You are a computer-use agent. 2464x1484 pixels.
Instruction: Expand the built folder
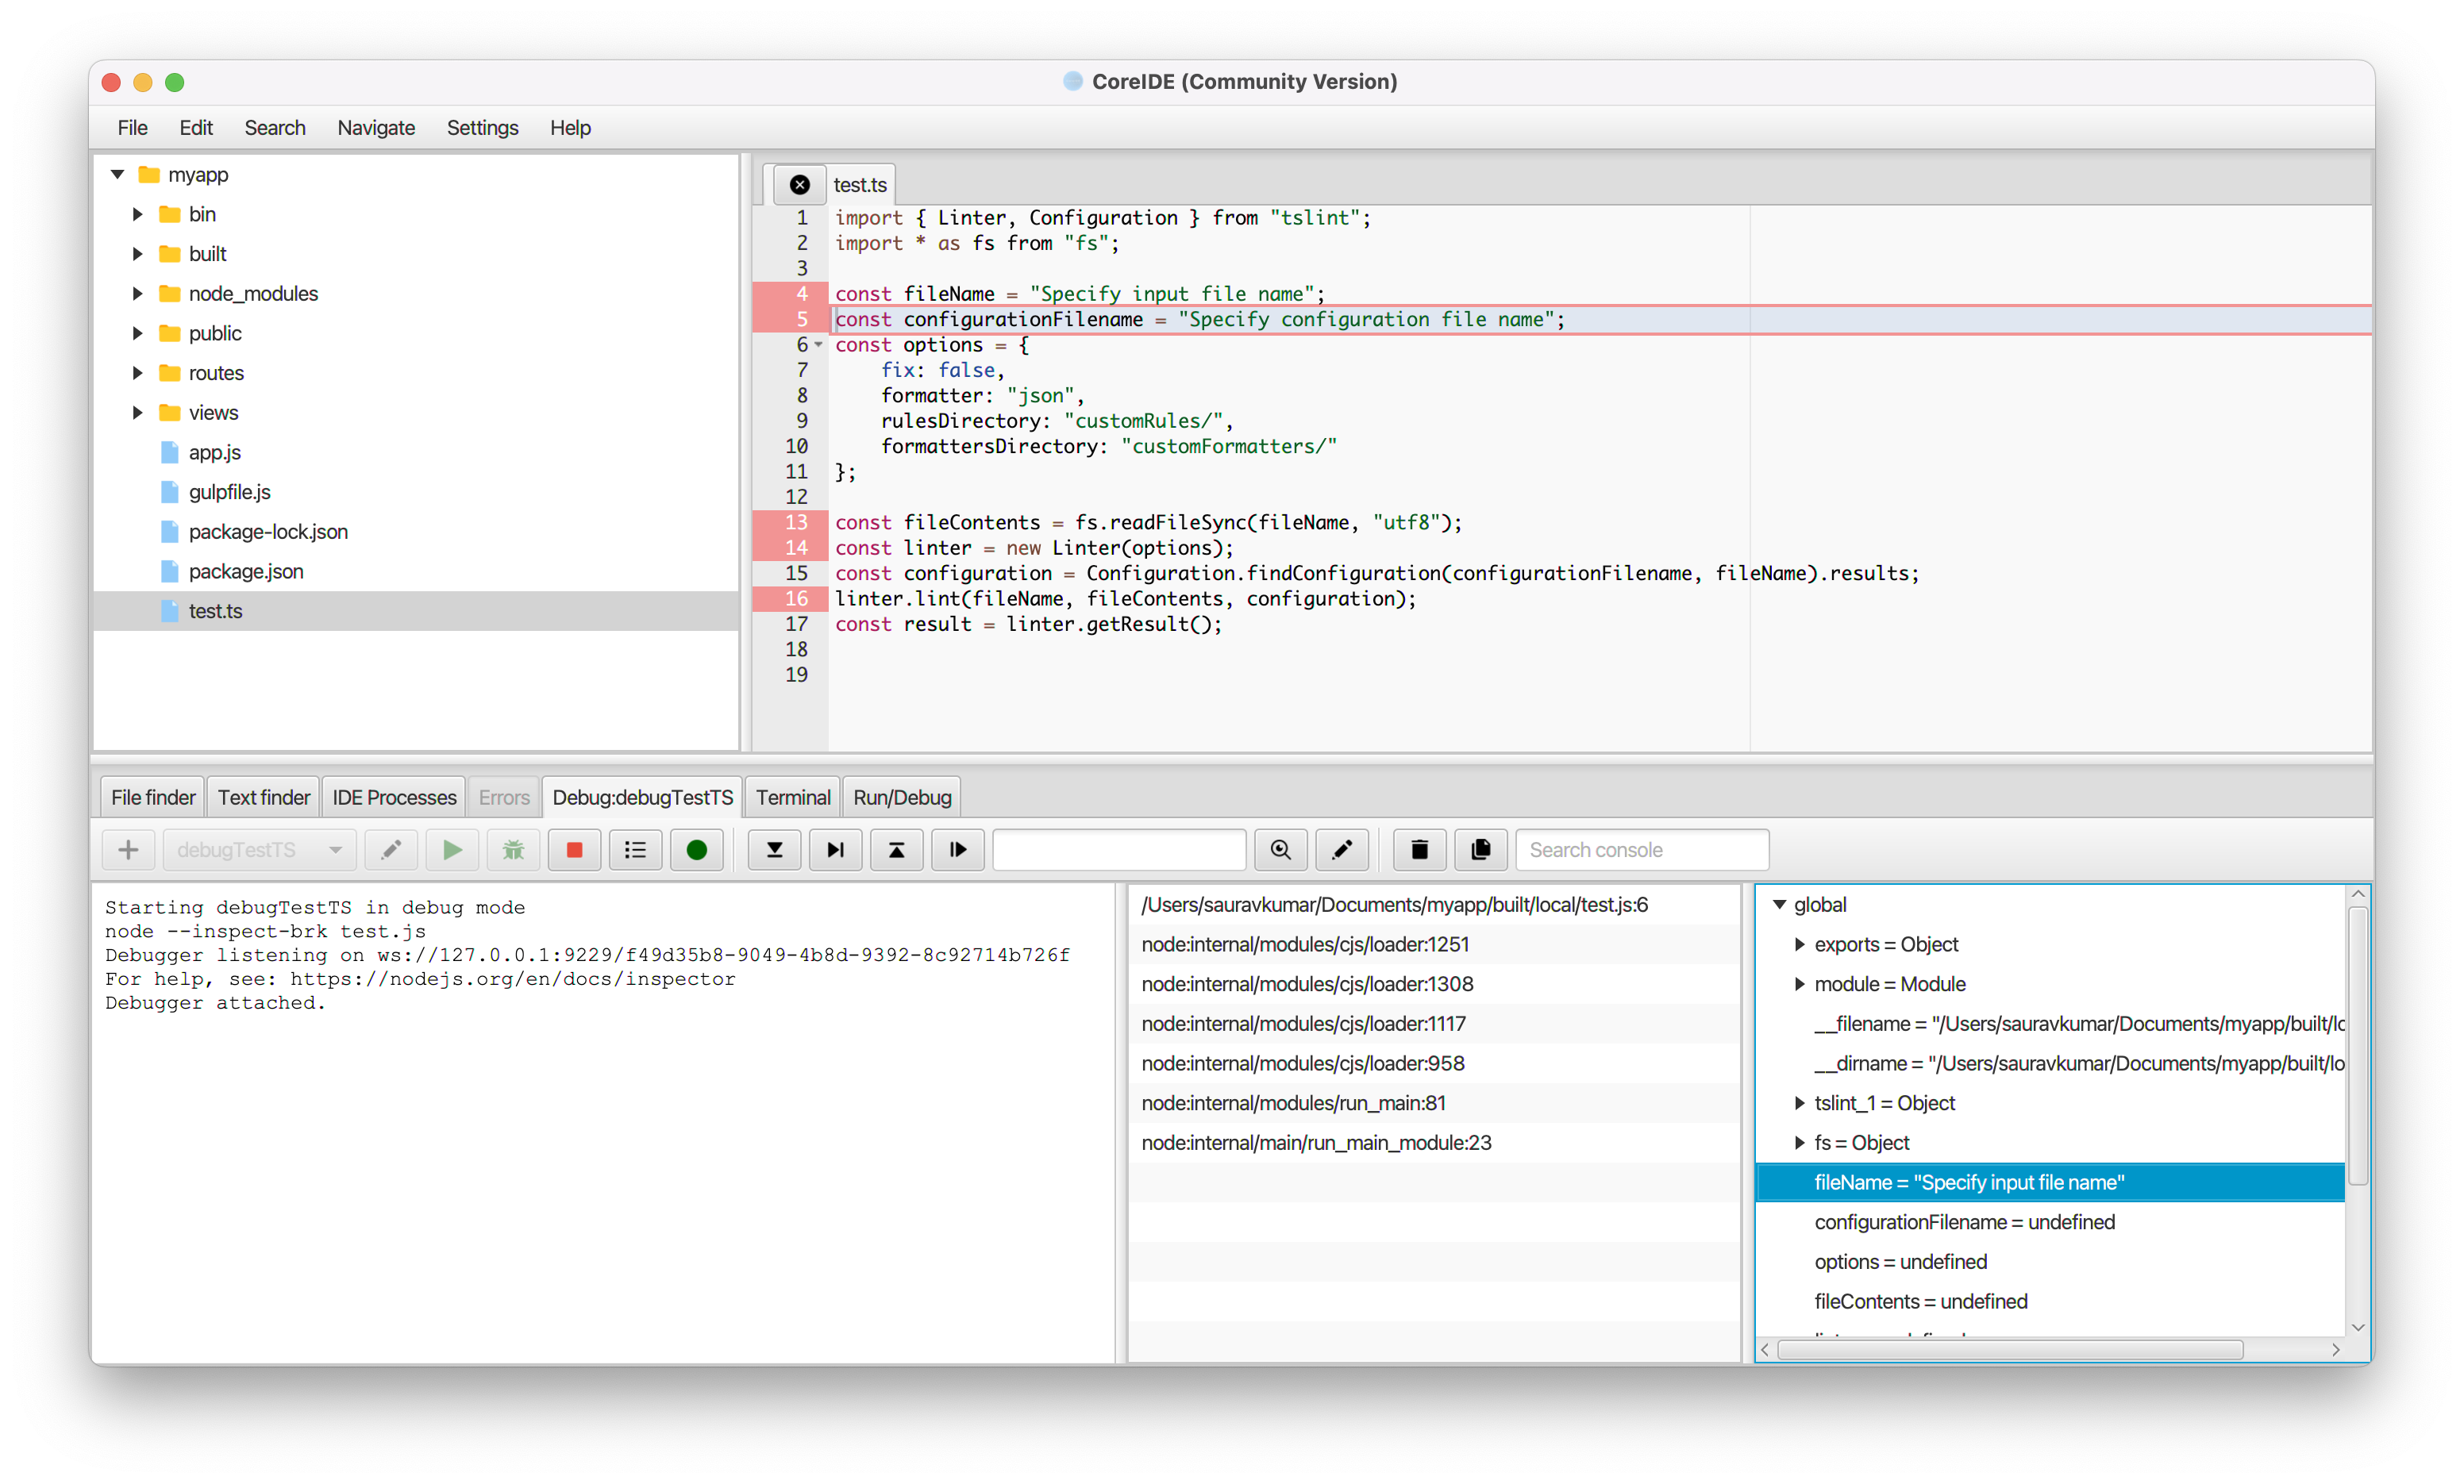[x=137, y=254]
